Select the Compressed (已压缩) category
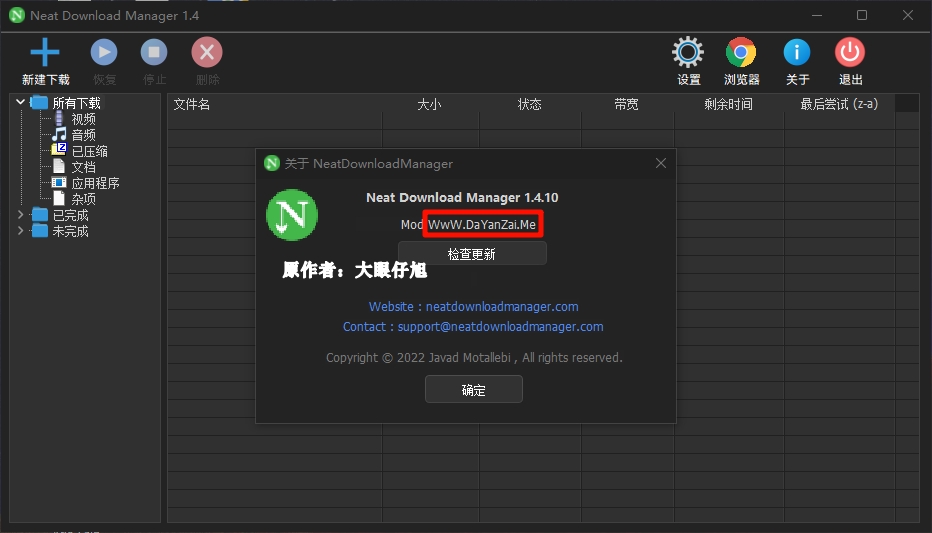 (89, 152)
